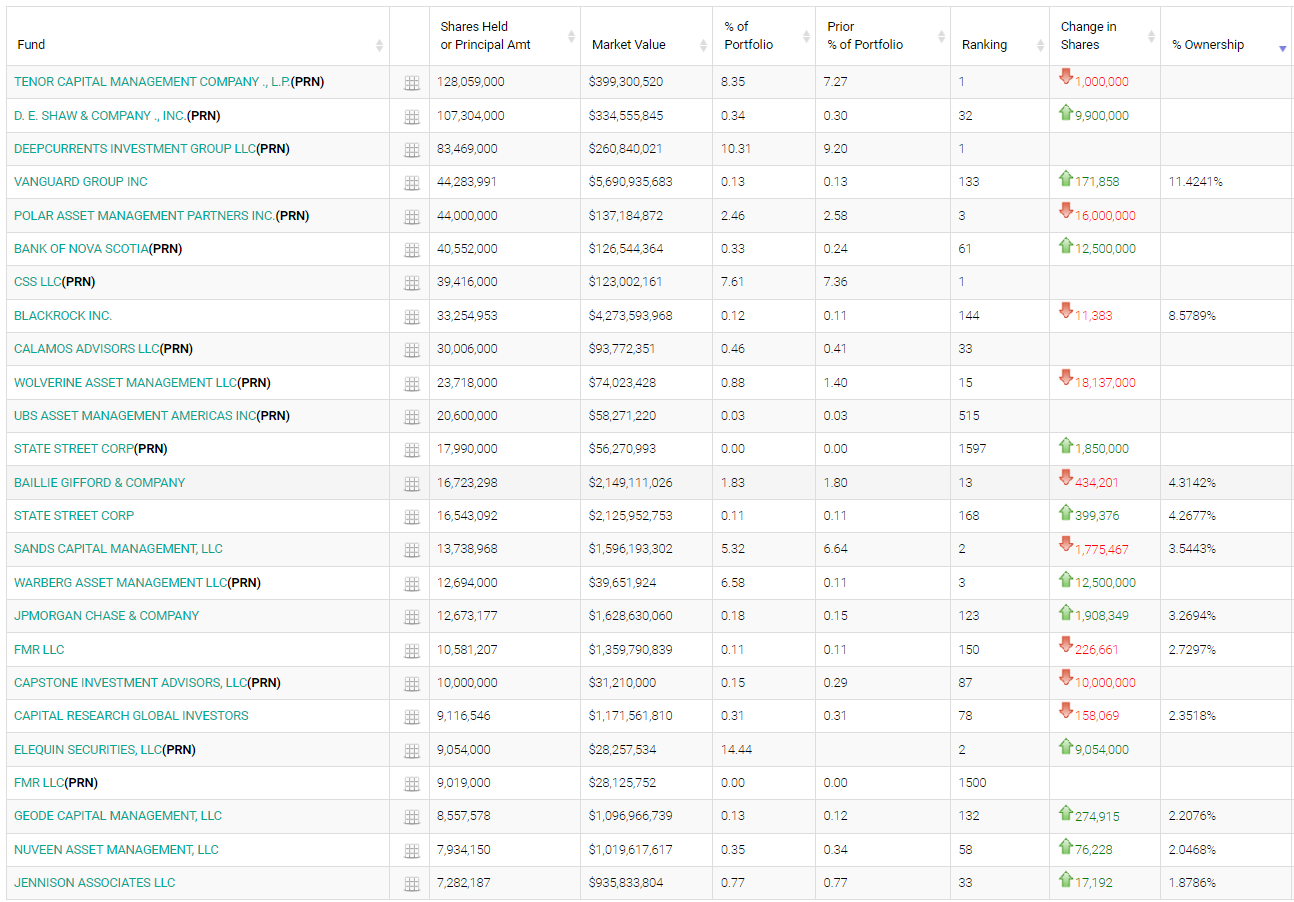Open grid icon in JENNISON ASSOCIATES row
This screenshot has width=1294, height=902.
click(x=411, y=884)
